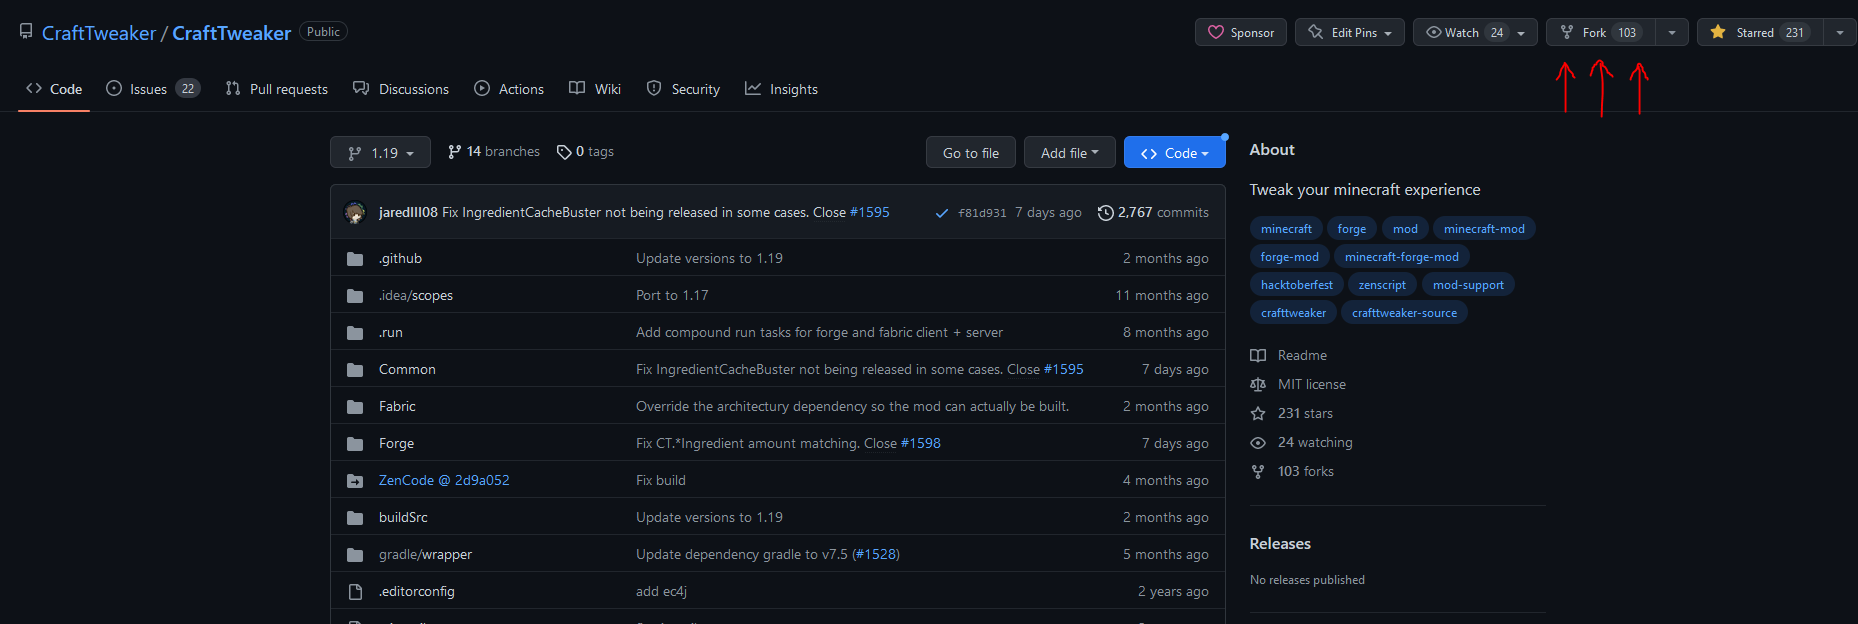Open the Insights tab

click(781, 89)
